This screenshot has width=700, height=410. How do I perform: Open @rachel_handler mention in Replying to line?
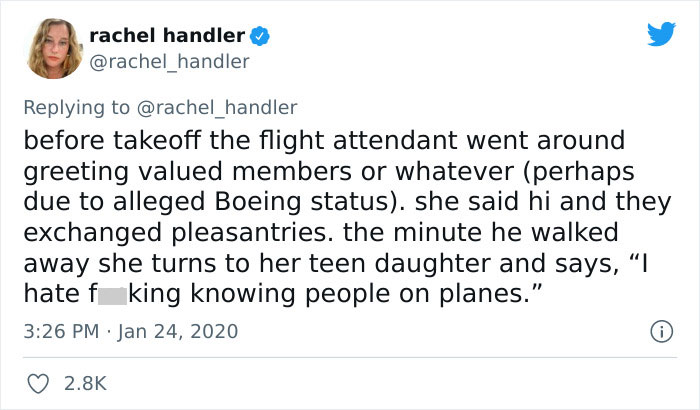tap(222, 106)
